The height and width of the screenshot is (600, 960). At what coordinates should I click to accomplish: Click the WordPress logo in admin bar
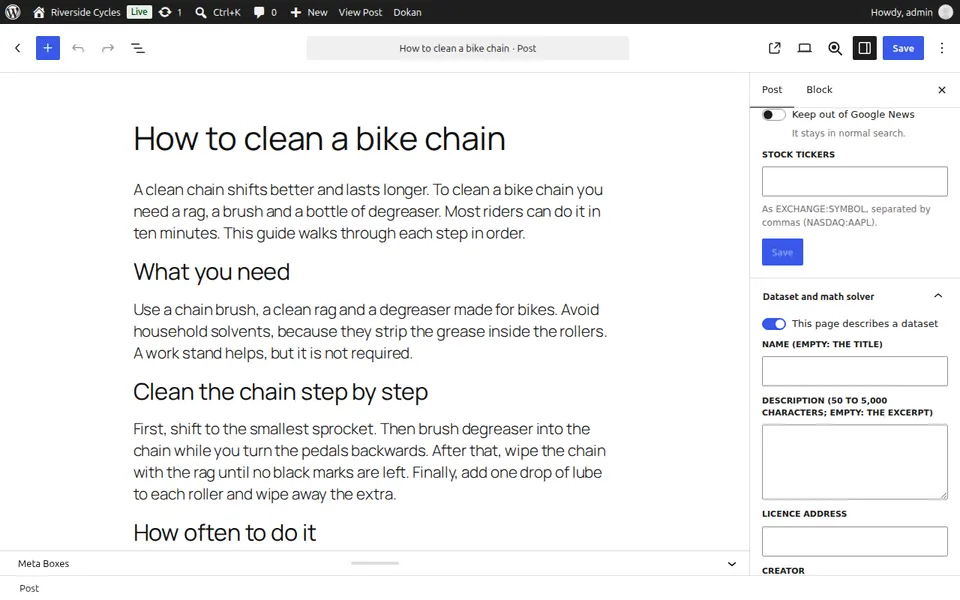point(13,12)
